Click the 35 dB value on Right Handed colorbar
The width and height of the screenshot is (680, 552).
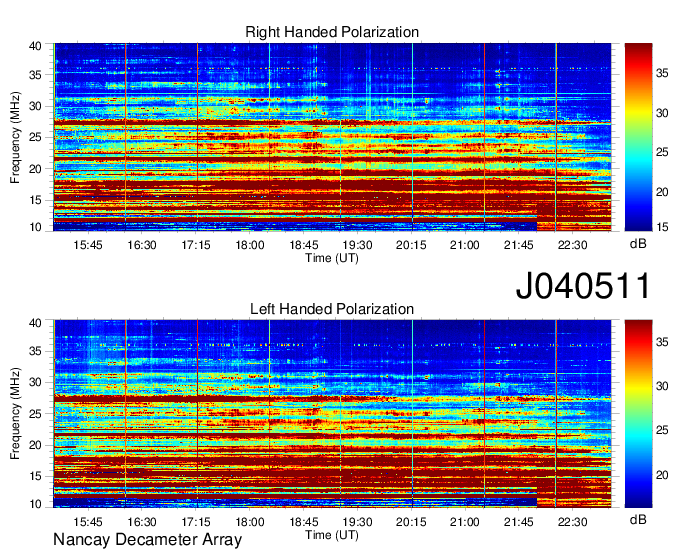[x=662, y=73]
